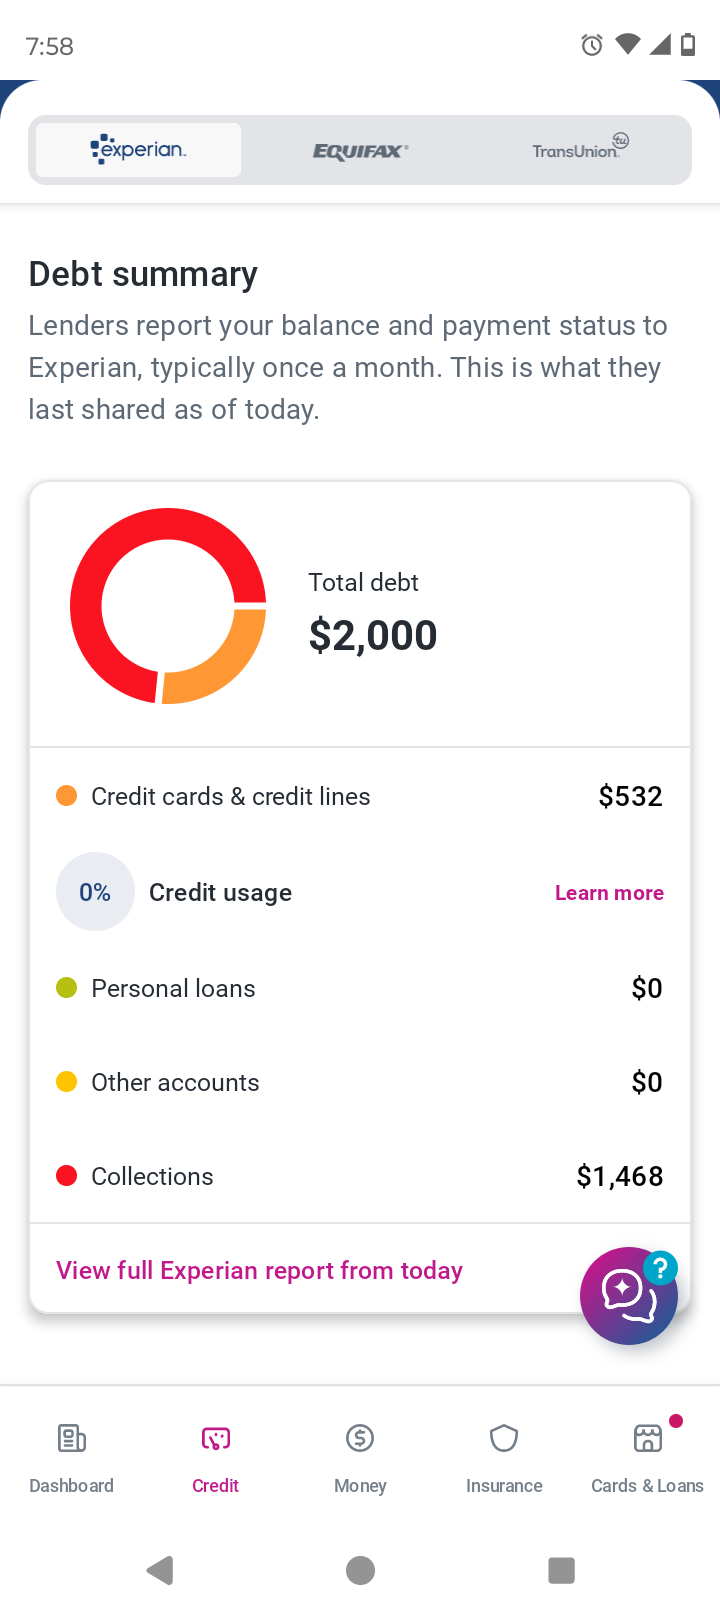Open the Dashboard icon in bottom navigation

(x=71, y=1439)
